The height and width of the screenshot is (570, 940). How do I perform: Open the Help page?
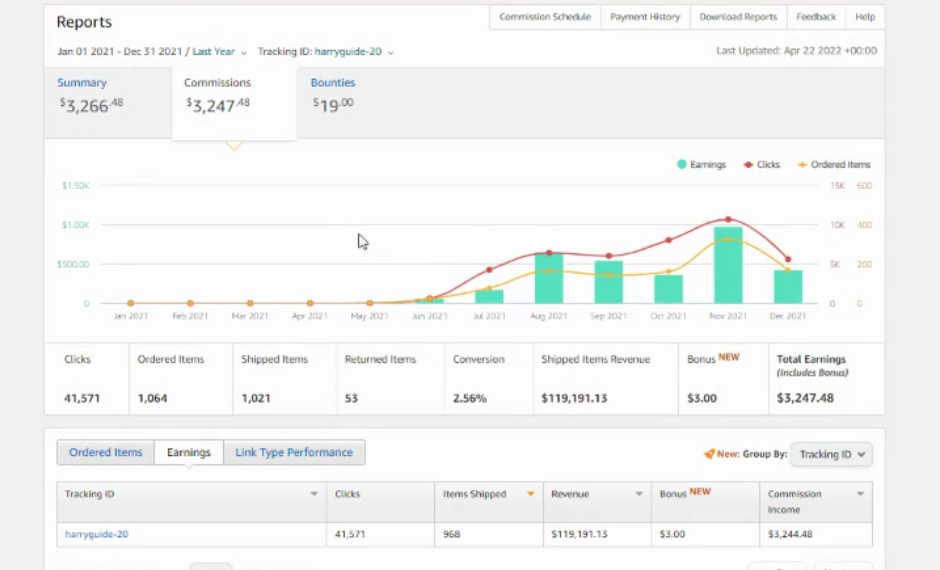(x=865, y=17)
